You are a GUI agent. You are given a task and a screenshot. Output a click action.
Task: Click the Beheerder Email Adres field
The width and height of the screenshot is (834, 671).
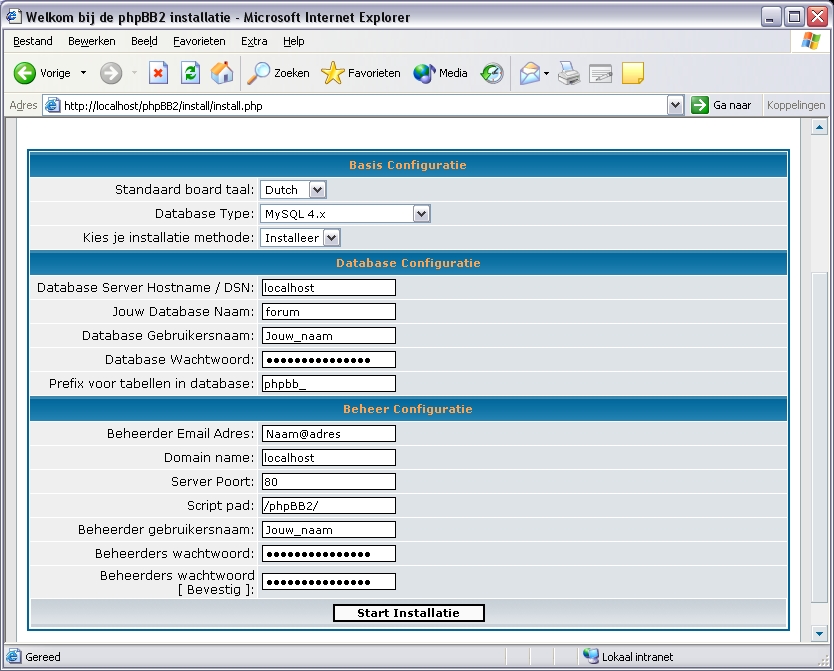tap(329, 433)
